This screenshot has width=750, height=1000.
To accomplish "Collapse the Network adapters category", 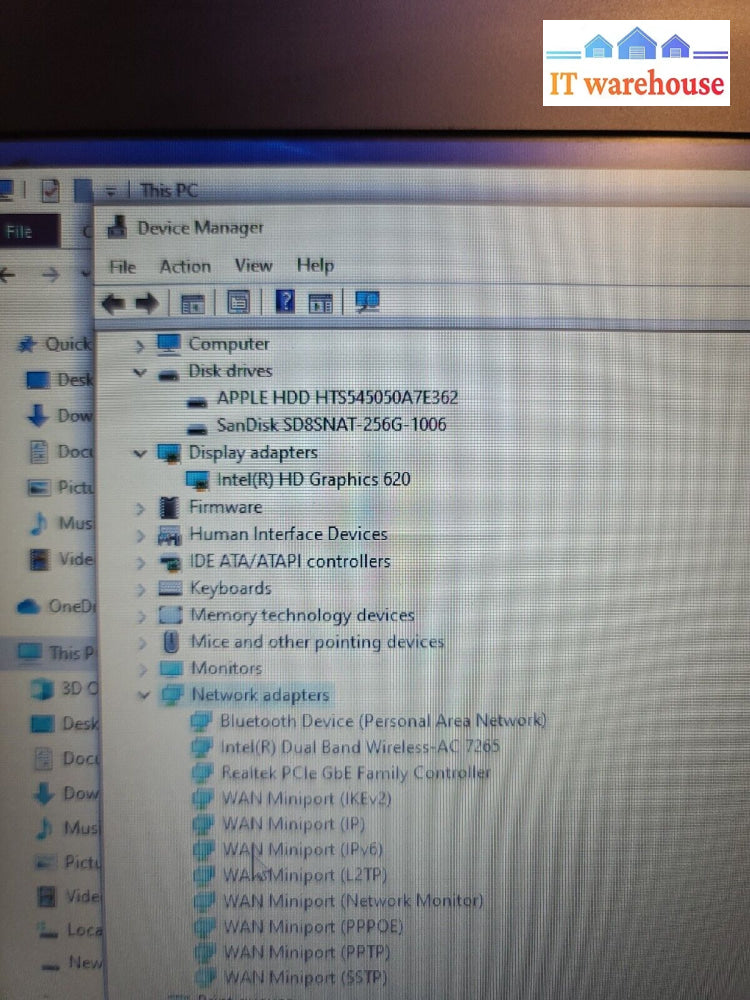I will (x=143, y=694).
